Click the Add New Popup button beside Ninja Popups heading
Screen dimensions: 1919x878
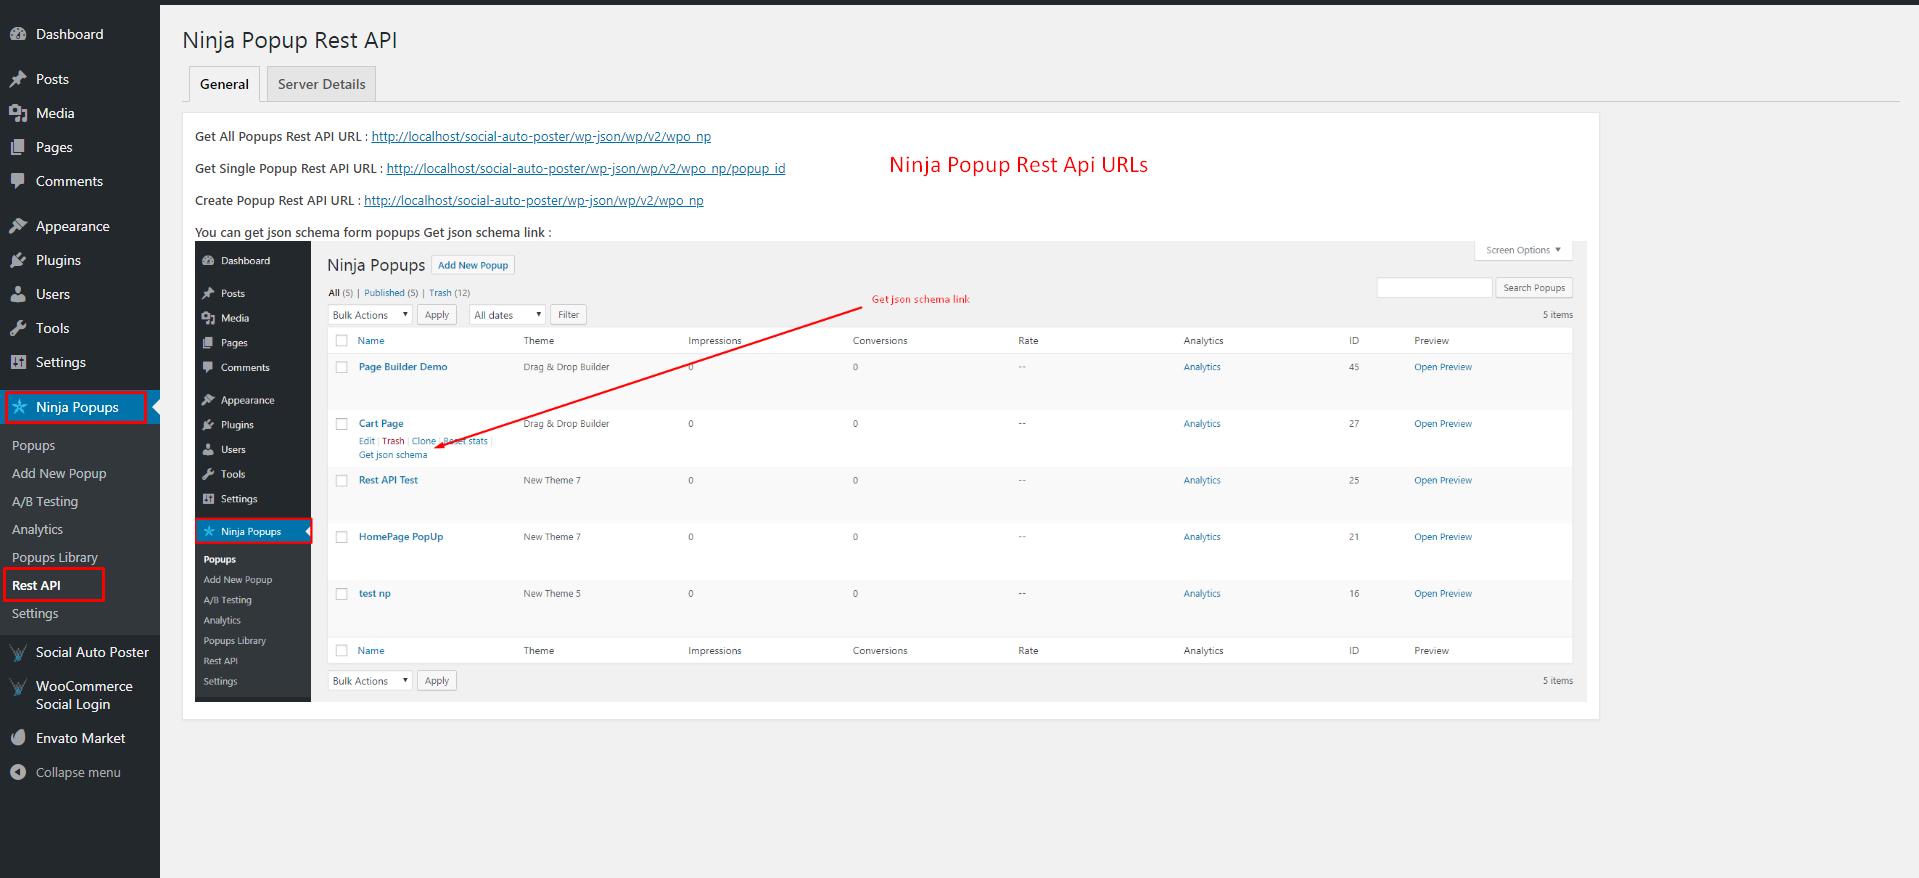click(x=473, y=265)
